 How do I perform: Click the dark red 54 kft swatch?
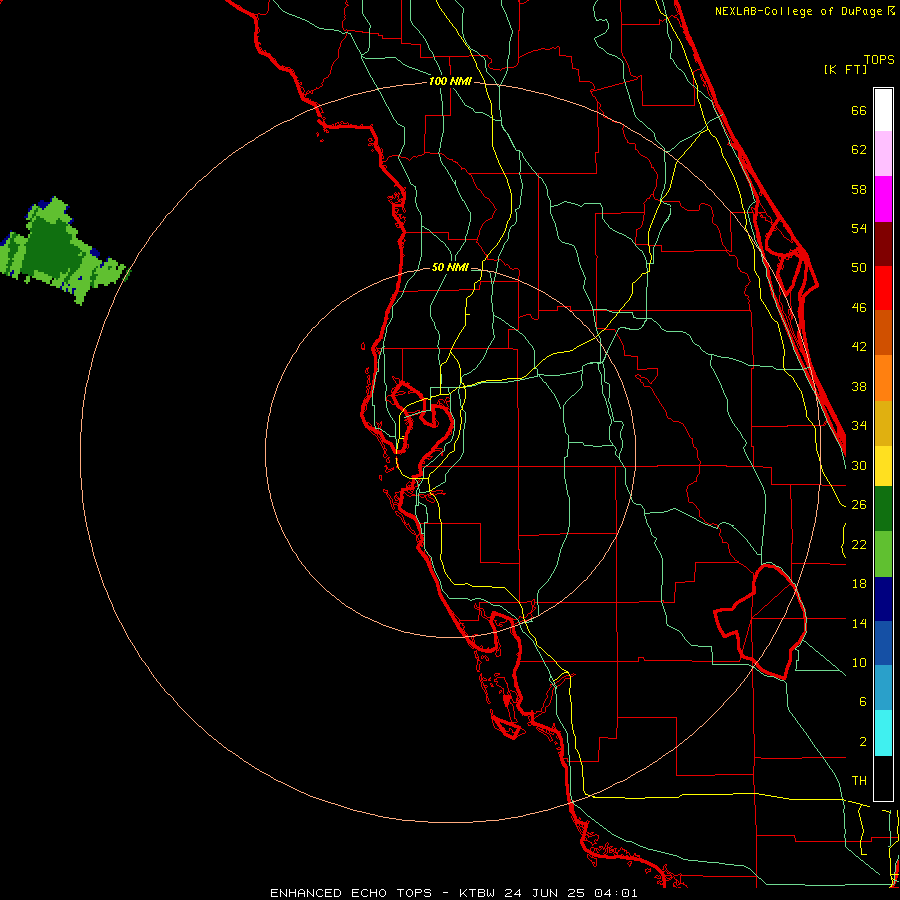pos(883,244)
